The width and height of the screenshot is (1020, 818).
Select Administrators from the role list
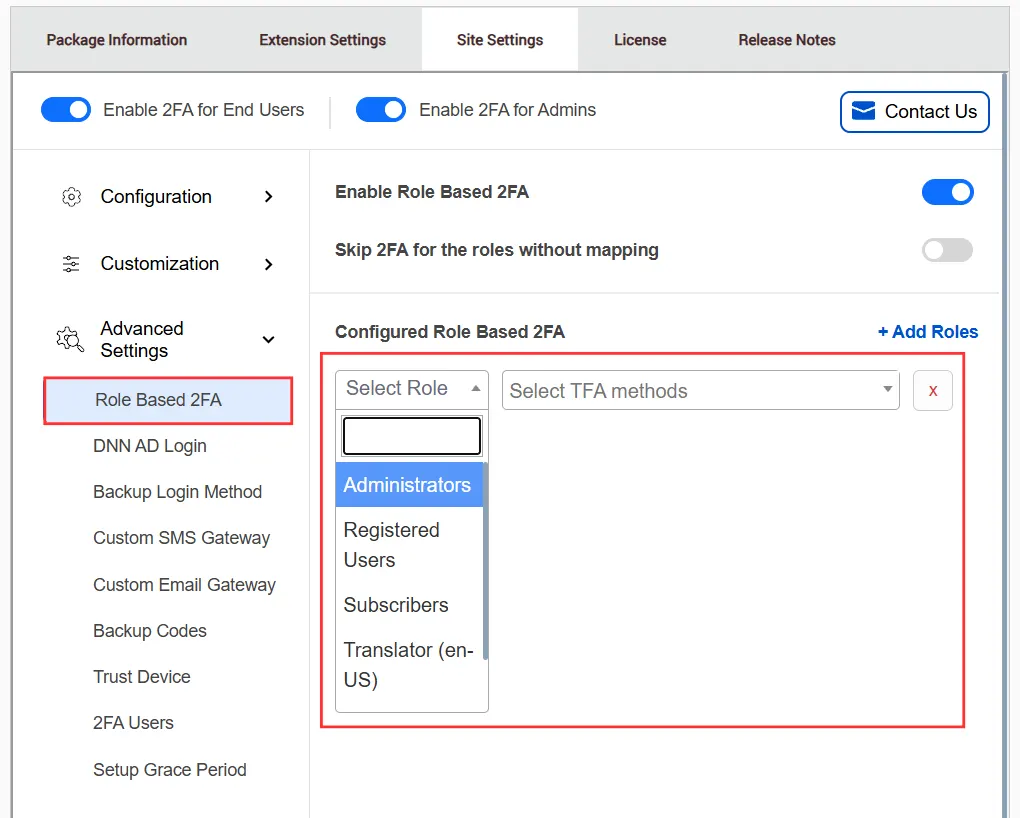point(408,484)
